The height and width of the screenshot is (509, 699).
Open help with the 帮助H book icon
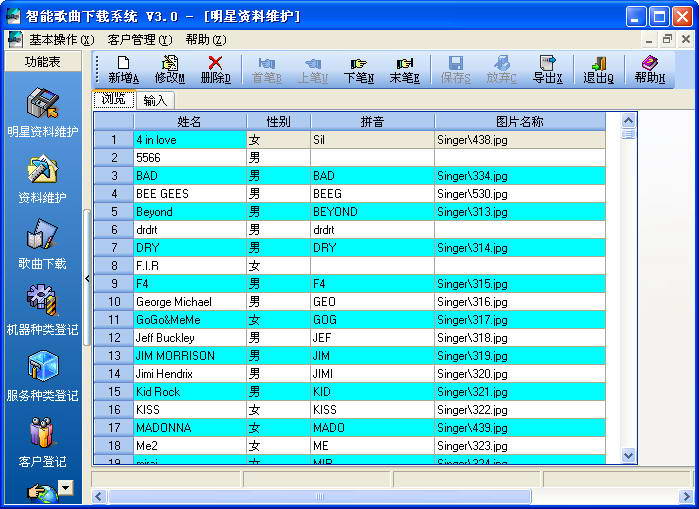[x=650, y=63]
